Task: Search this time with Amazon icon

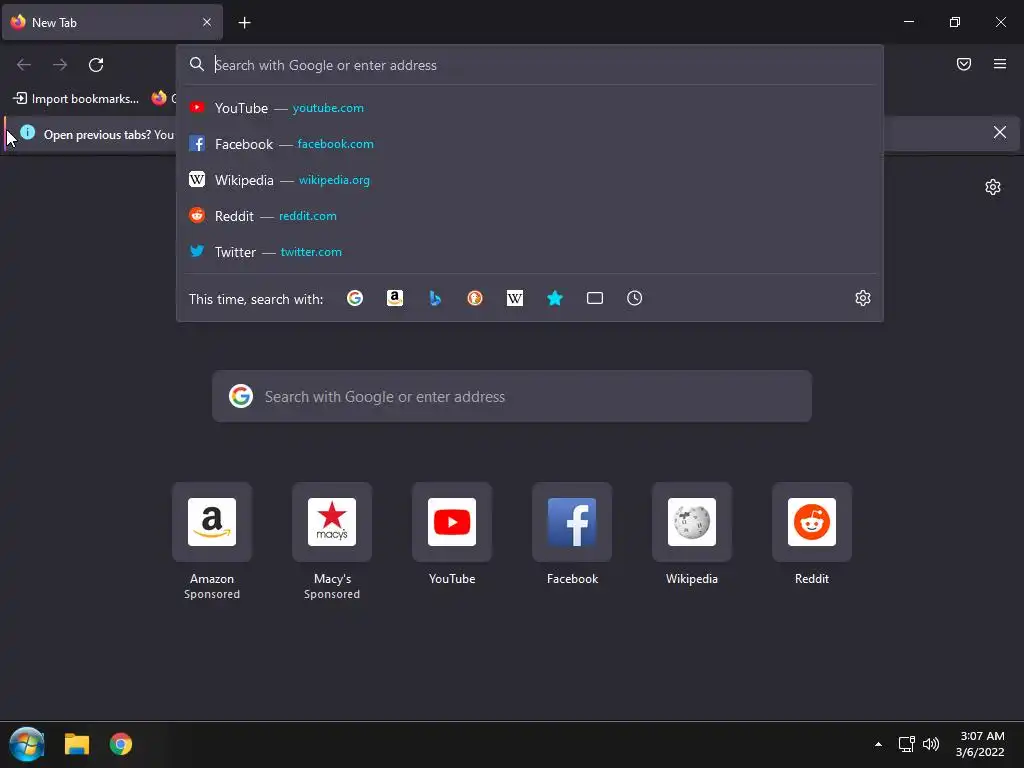Action: tap(394, 298)
